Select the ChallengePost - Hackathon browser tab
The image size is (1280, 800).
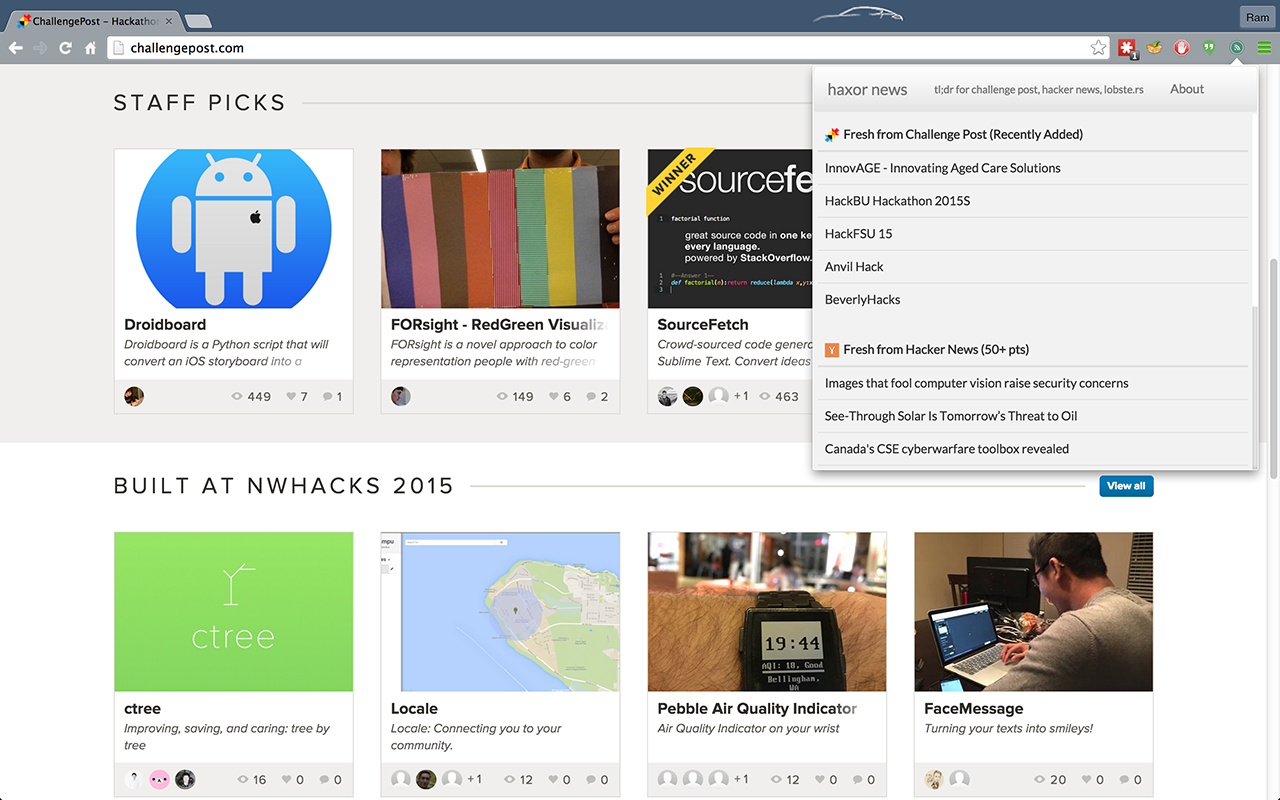pos(95,20)
